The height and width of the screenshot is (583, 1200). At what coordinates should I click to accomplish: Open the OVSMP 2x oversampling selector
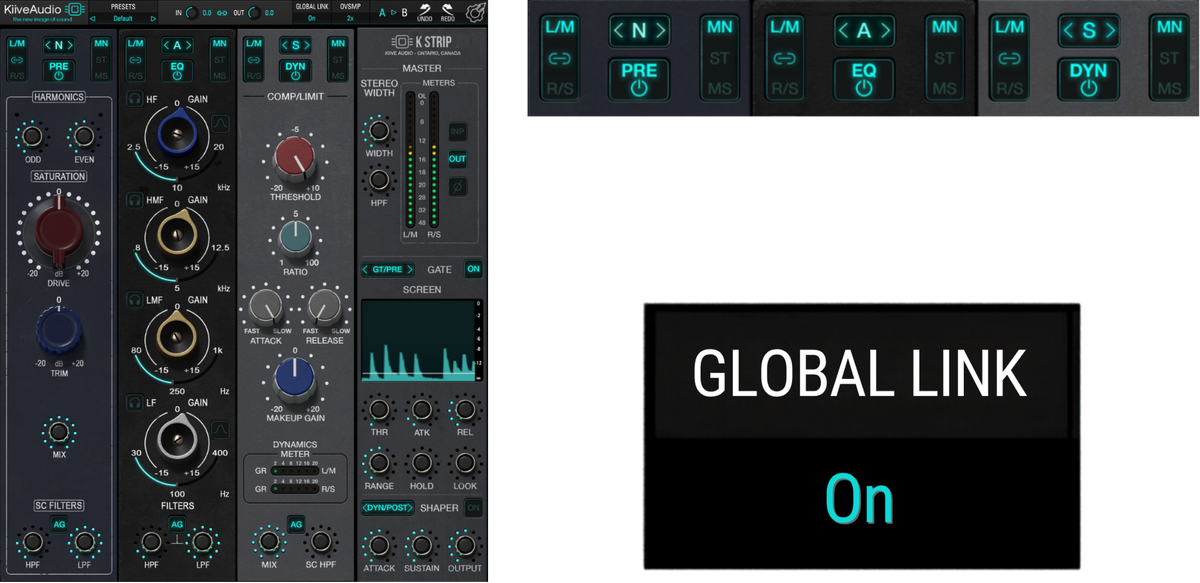pos(350,18)
